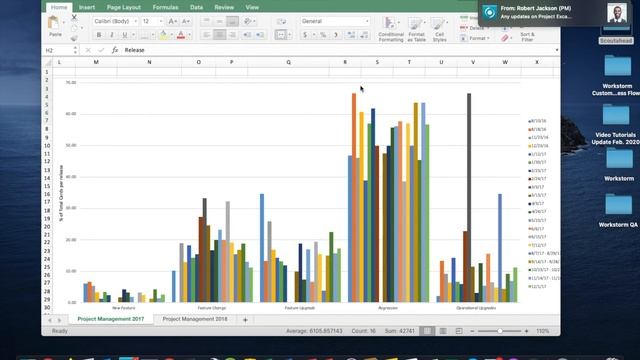Open the borders button in the ribbon
This screenshot has height=360, width=640.
(144, 36)
